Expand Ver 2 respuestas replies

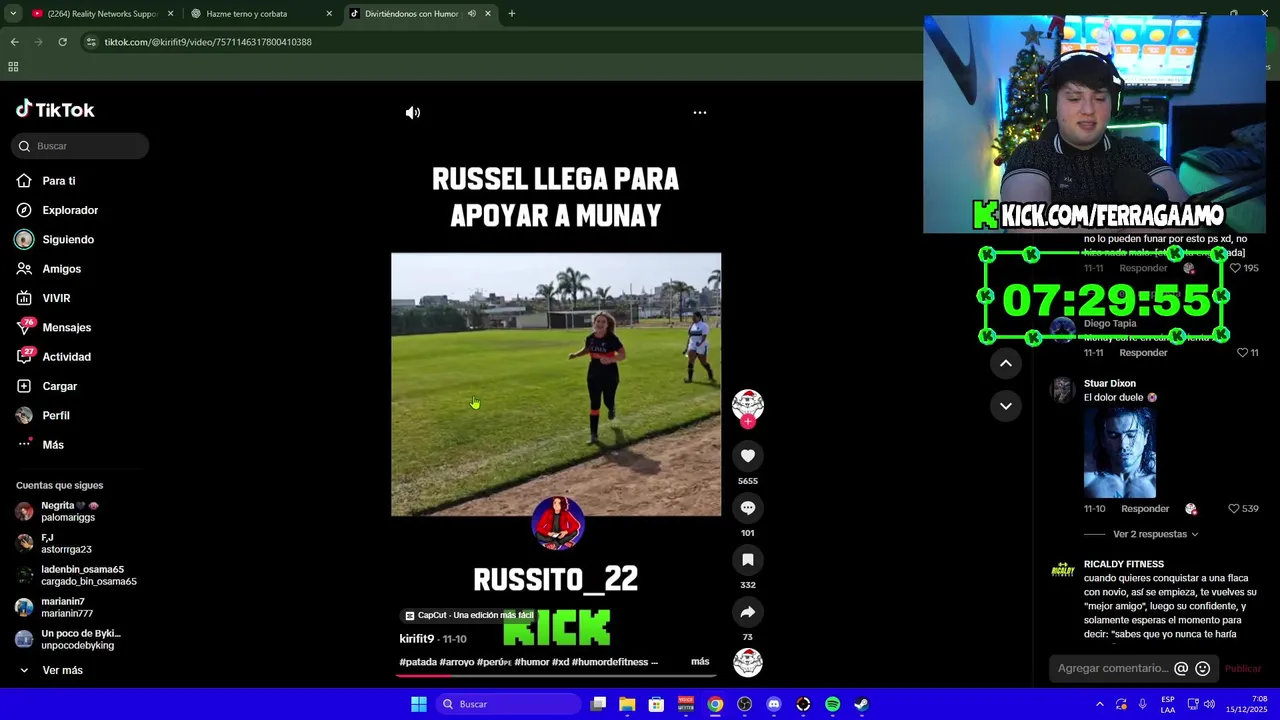point(1155,534)
